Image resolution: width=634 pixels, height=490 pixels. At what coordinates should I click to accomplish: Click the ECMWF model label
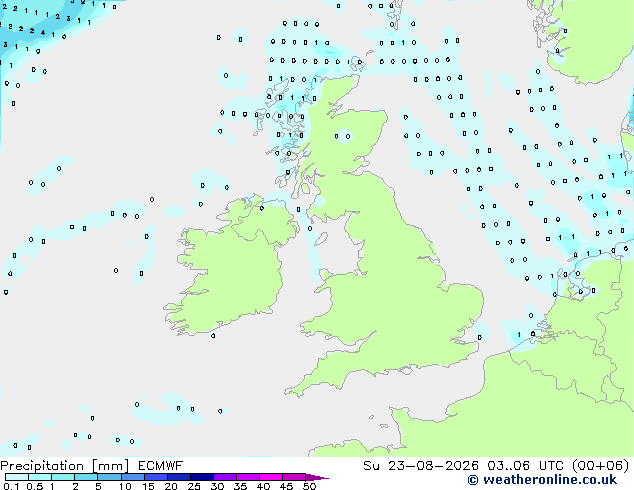(x=161, y=466)
